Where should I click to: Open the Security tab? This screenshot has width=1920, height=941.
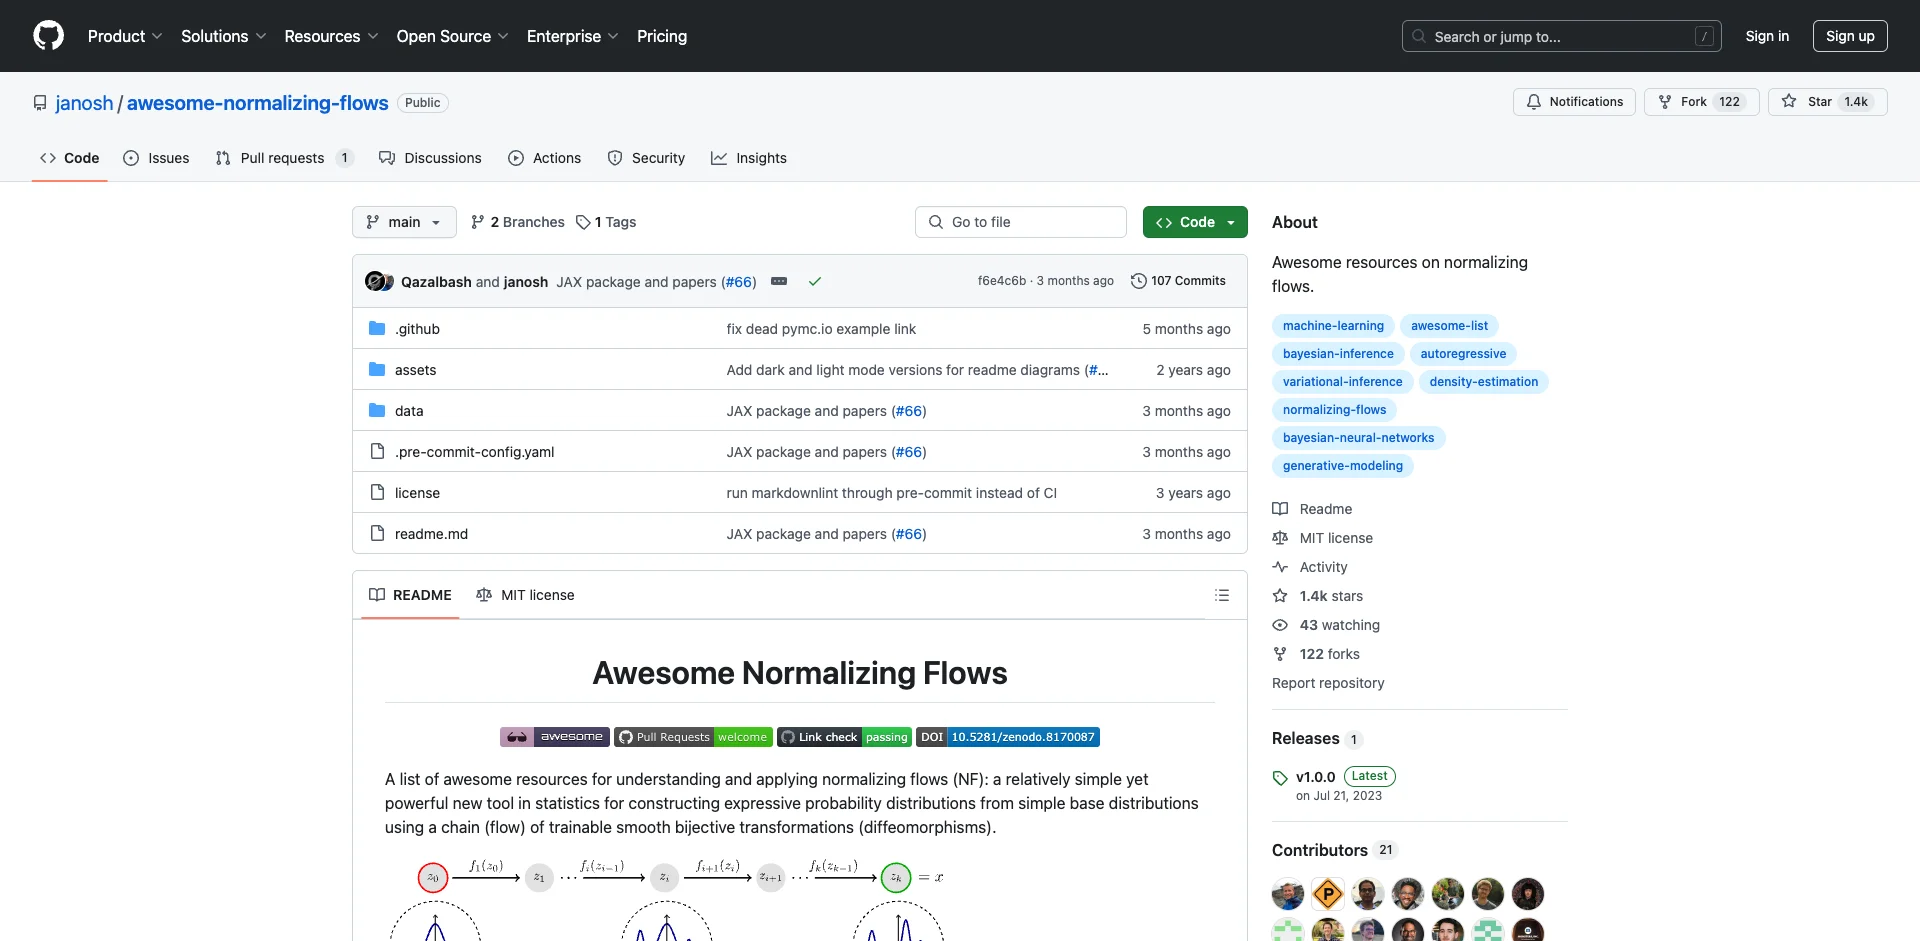pyautogui.click(x=646, y=158)
